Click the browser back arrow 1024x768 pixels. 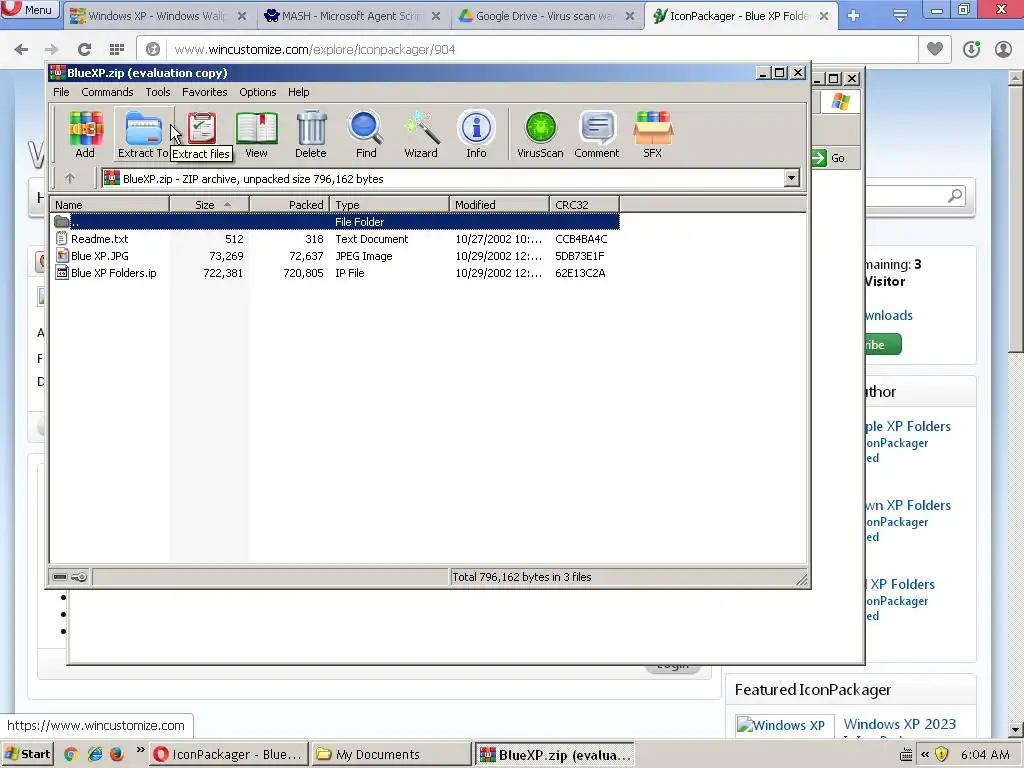pos(21,49)
